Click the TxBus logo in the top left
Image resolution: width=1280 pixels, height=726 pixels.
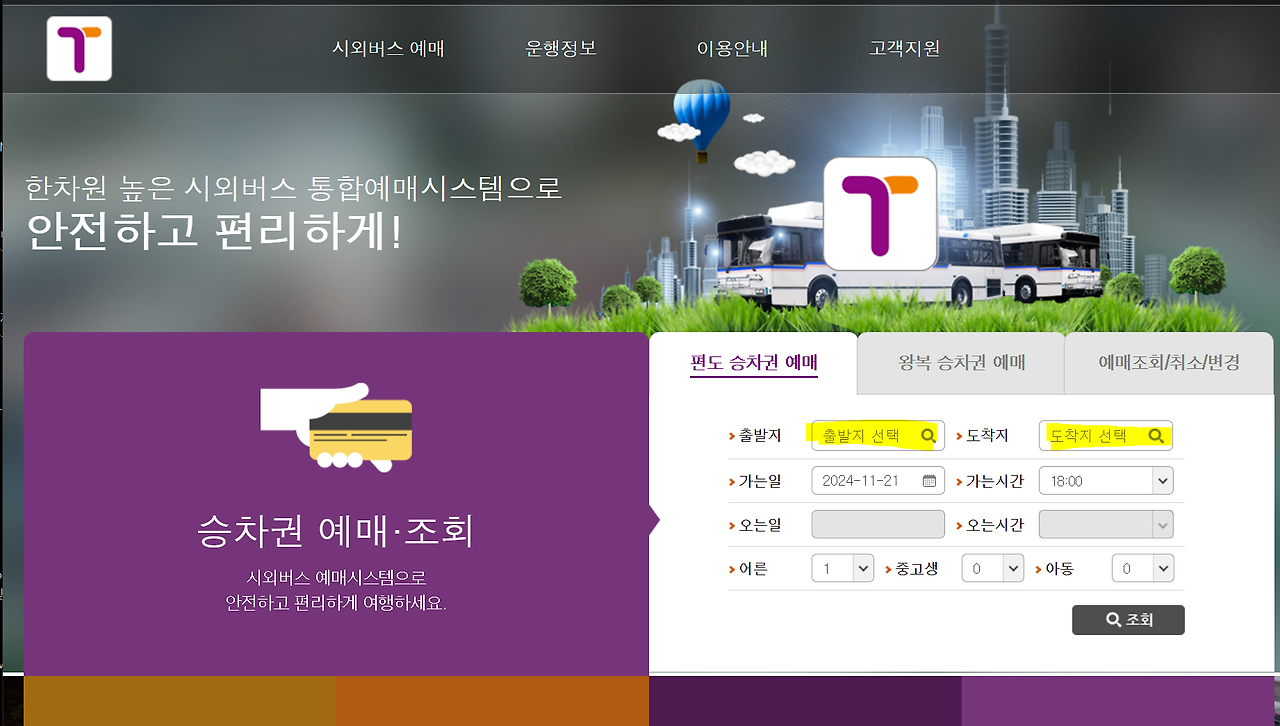point(78,48)
